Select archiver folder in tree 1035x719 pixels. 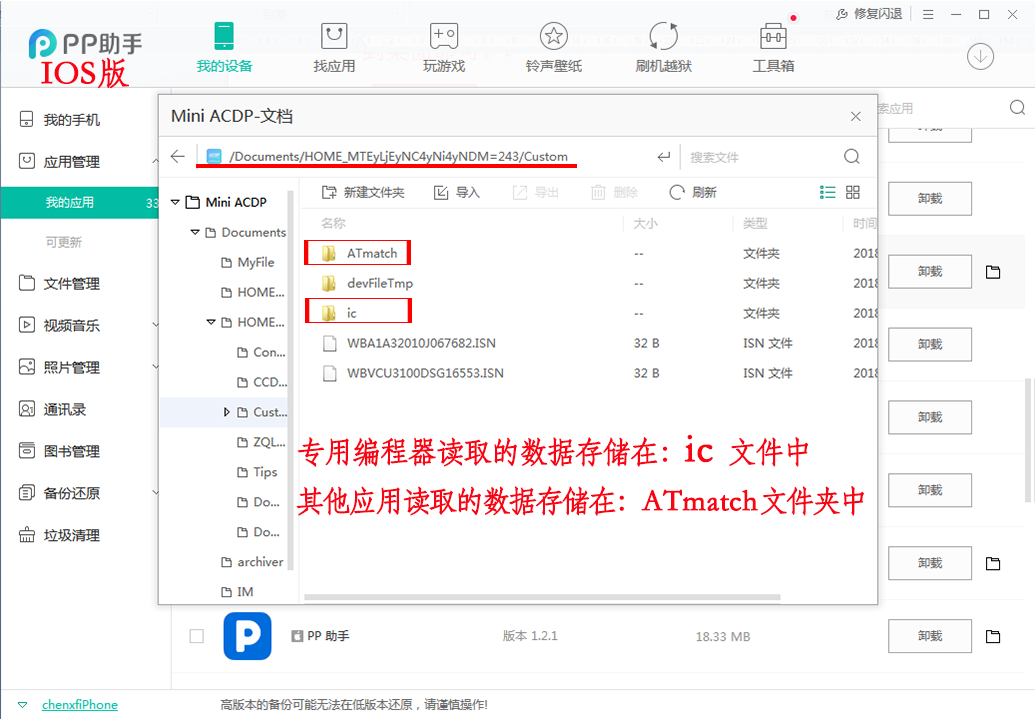(252, 562)
